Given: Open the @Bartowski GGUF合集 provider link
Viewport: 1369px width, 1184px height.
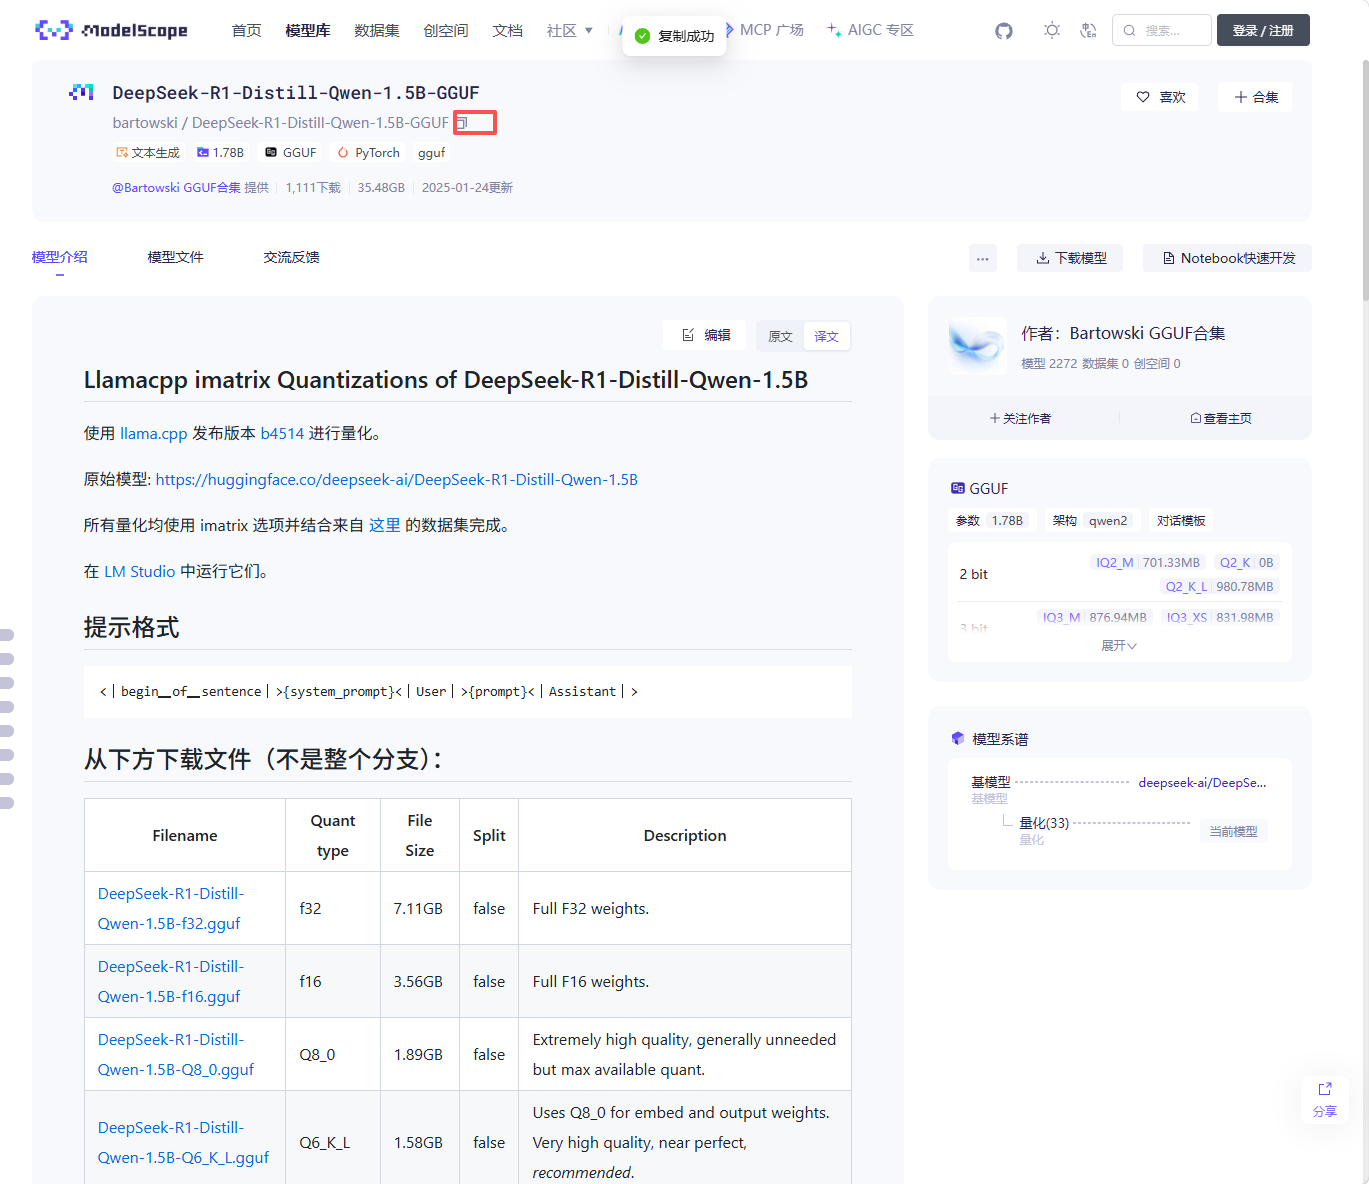Looking at the screenshot, I should click(x=177, y=188).
